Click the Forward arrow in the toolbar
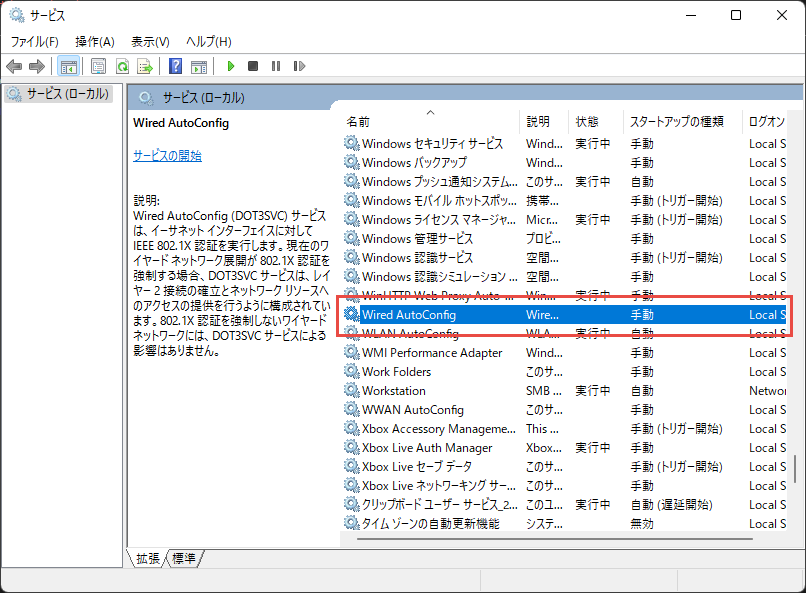806x593 pixels. [x=37, y=66]
